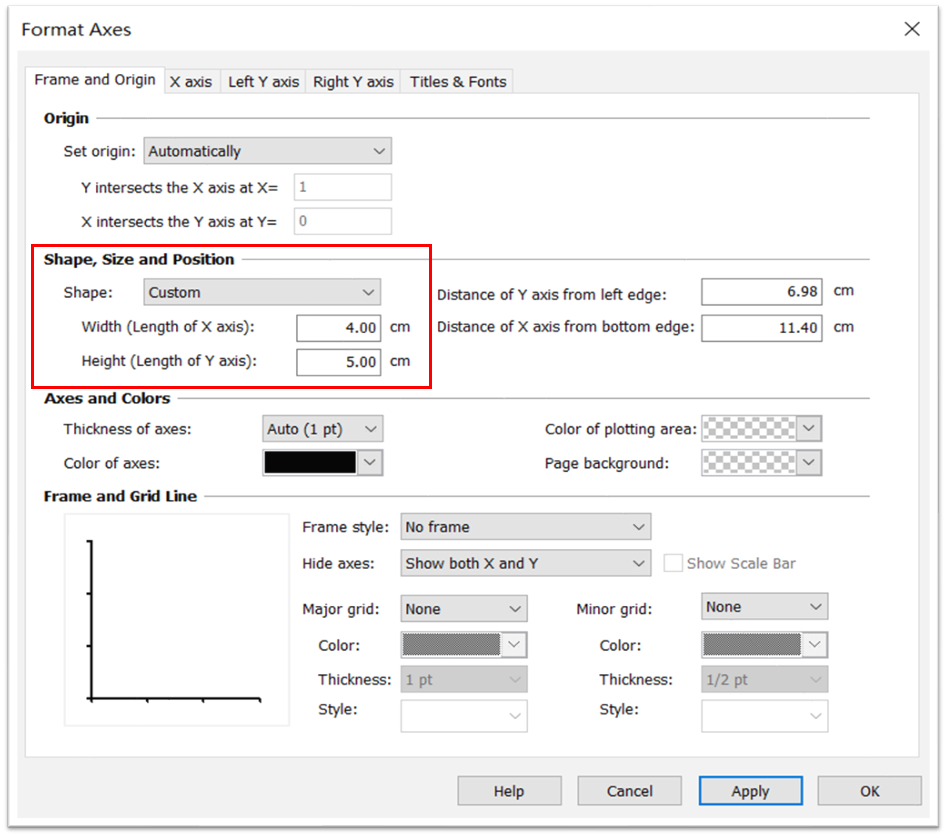Open Minor grid Style dropdown
The height and width of the screenshot is (837, 947).
point(765,716)
